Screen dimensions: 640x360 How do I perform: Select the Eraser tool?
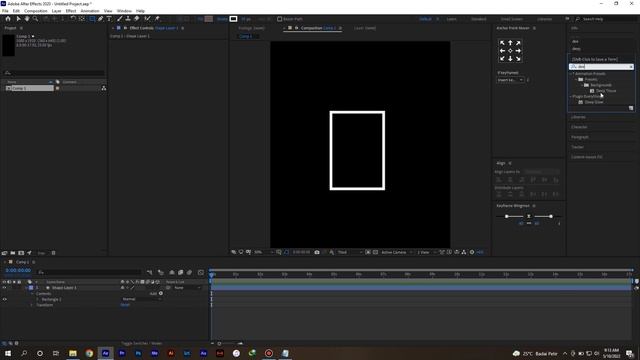click(137, 19)
